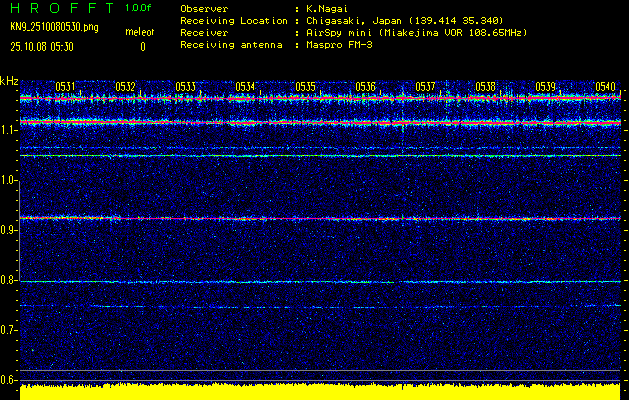629x400 pixels.
Task: Click the 1.00f version label
Action: 139,8
